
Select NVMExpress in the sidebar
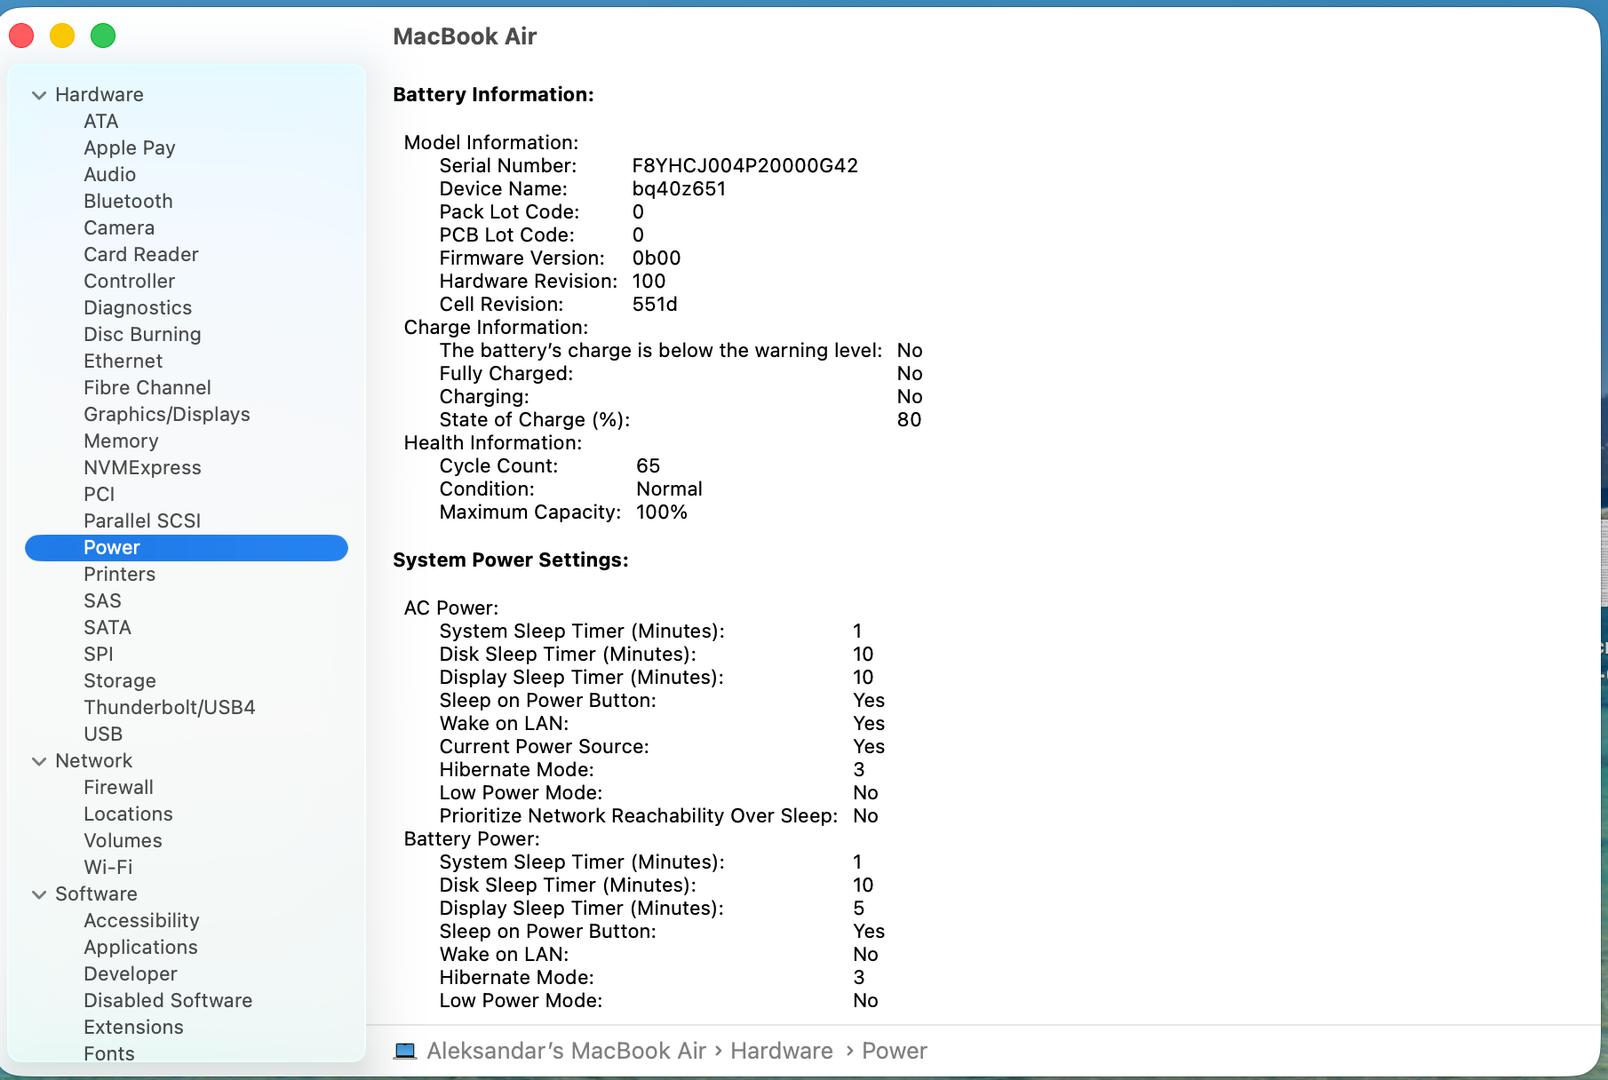pos(142,468)
